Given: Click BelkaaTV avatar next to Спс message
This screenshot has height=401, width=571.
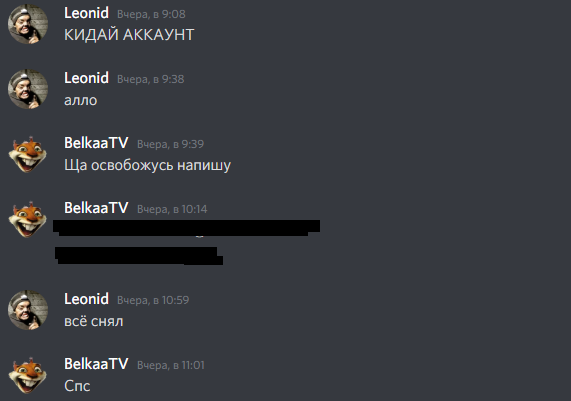Looking at the screenshot, I should click(28, 375).
